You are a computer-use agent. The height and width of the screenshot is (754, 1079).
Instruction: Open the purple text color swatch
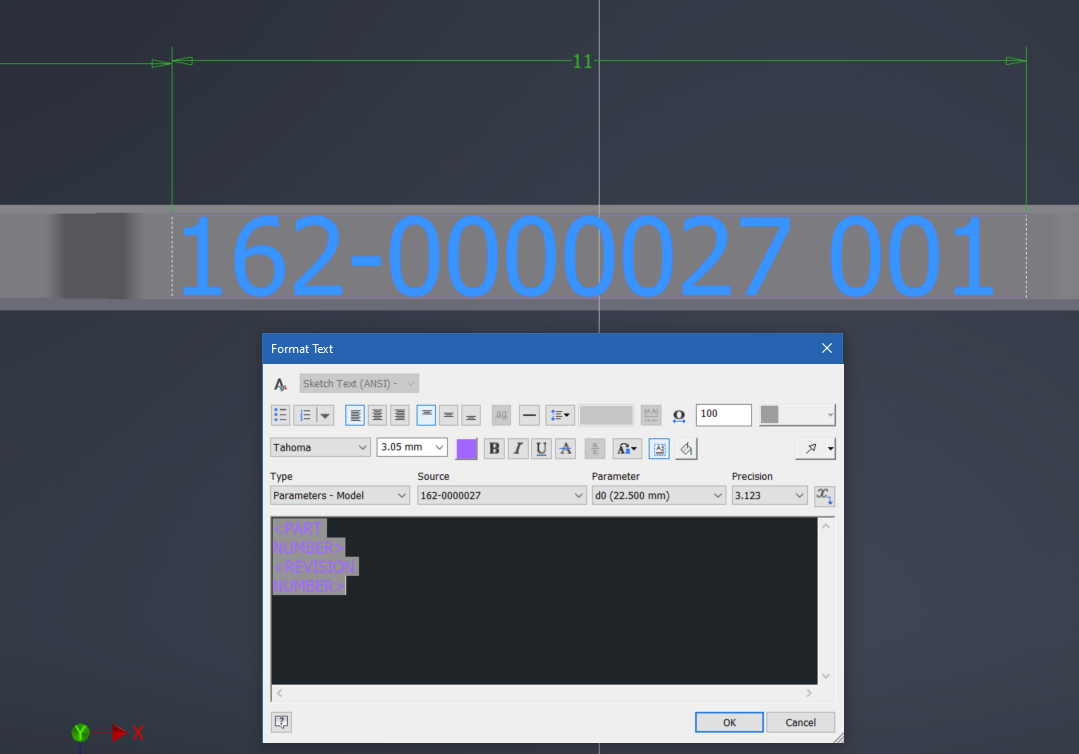click(x=466, y=448)
